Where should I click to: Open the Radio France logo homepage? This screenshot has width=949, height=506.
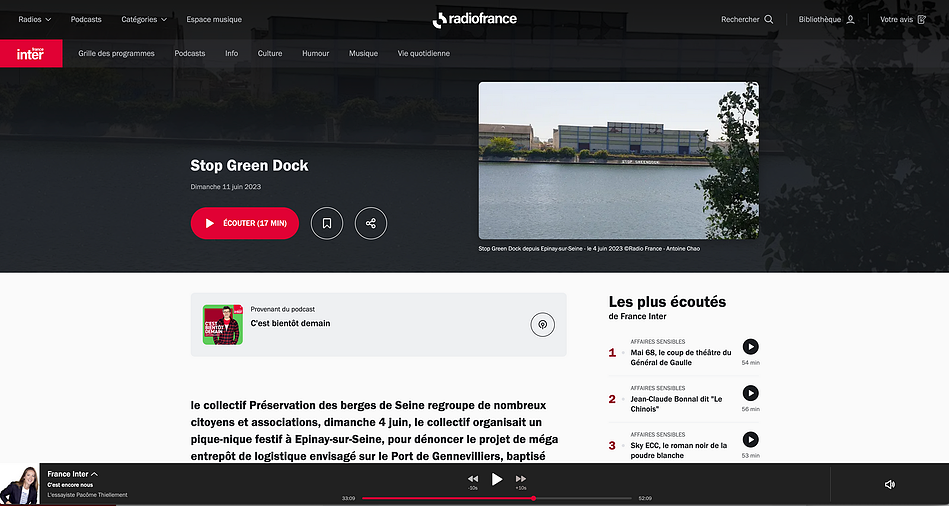tap(474, 19)
